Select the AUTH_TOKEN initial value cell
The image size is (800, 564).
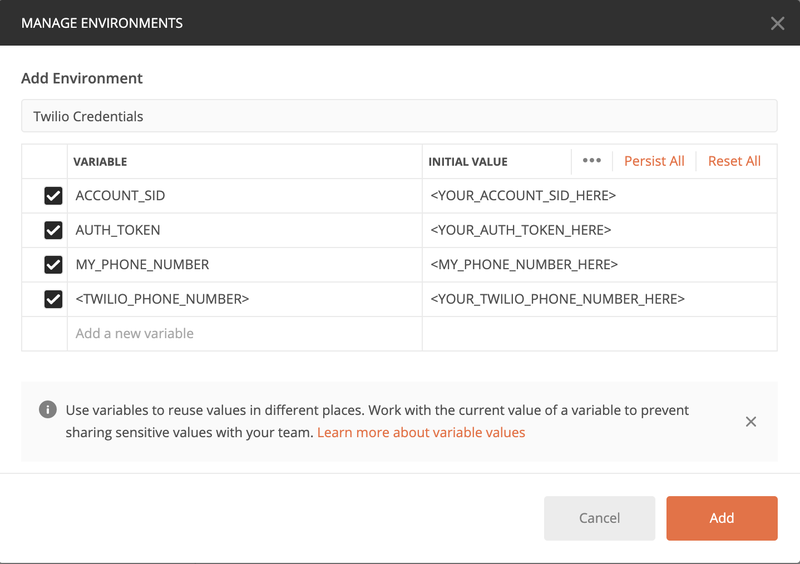(x=598, y=230)
